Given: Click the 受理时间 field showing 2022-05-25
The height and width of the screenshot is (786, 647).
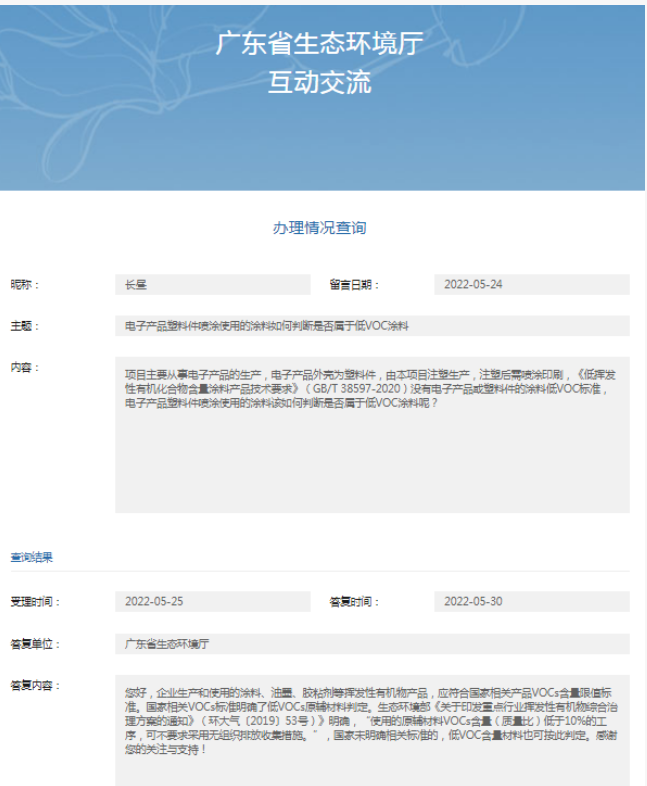Looking at the screenshot, I should pyautogui.click(x=212, y=602).
